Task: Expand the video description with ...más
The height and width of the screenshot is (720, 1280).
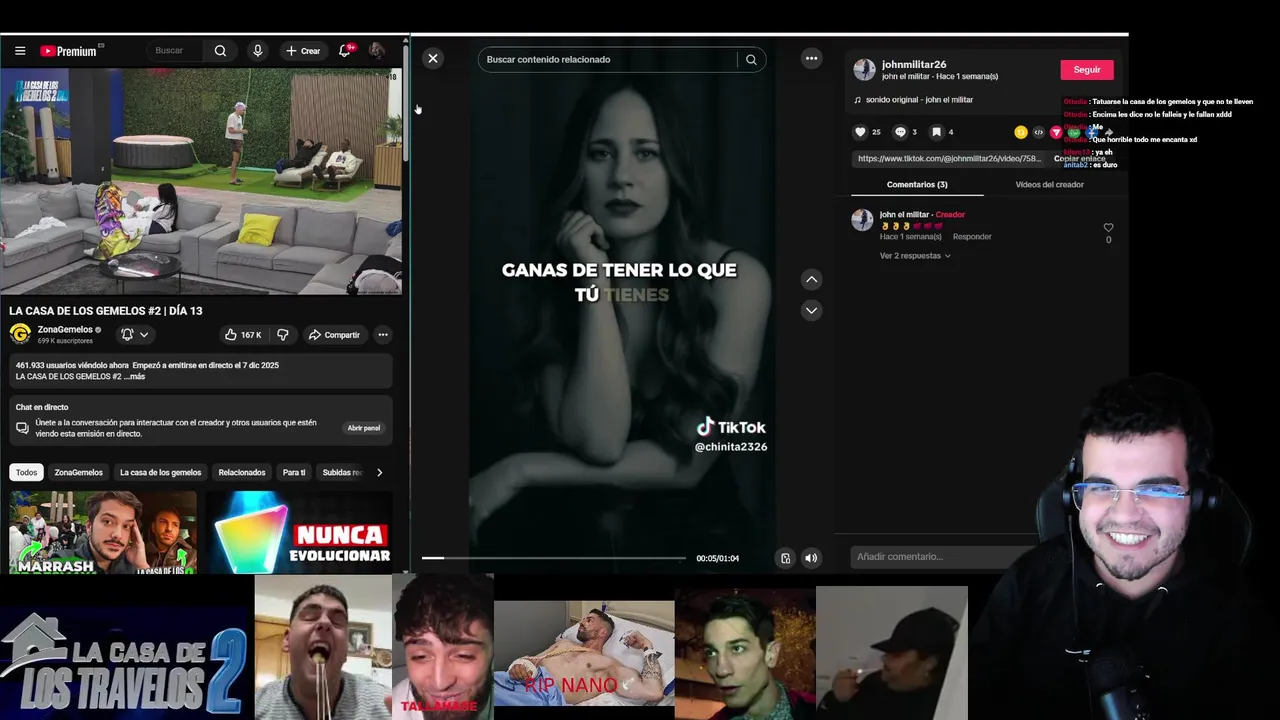Action: coord(135,377)
